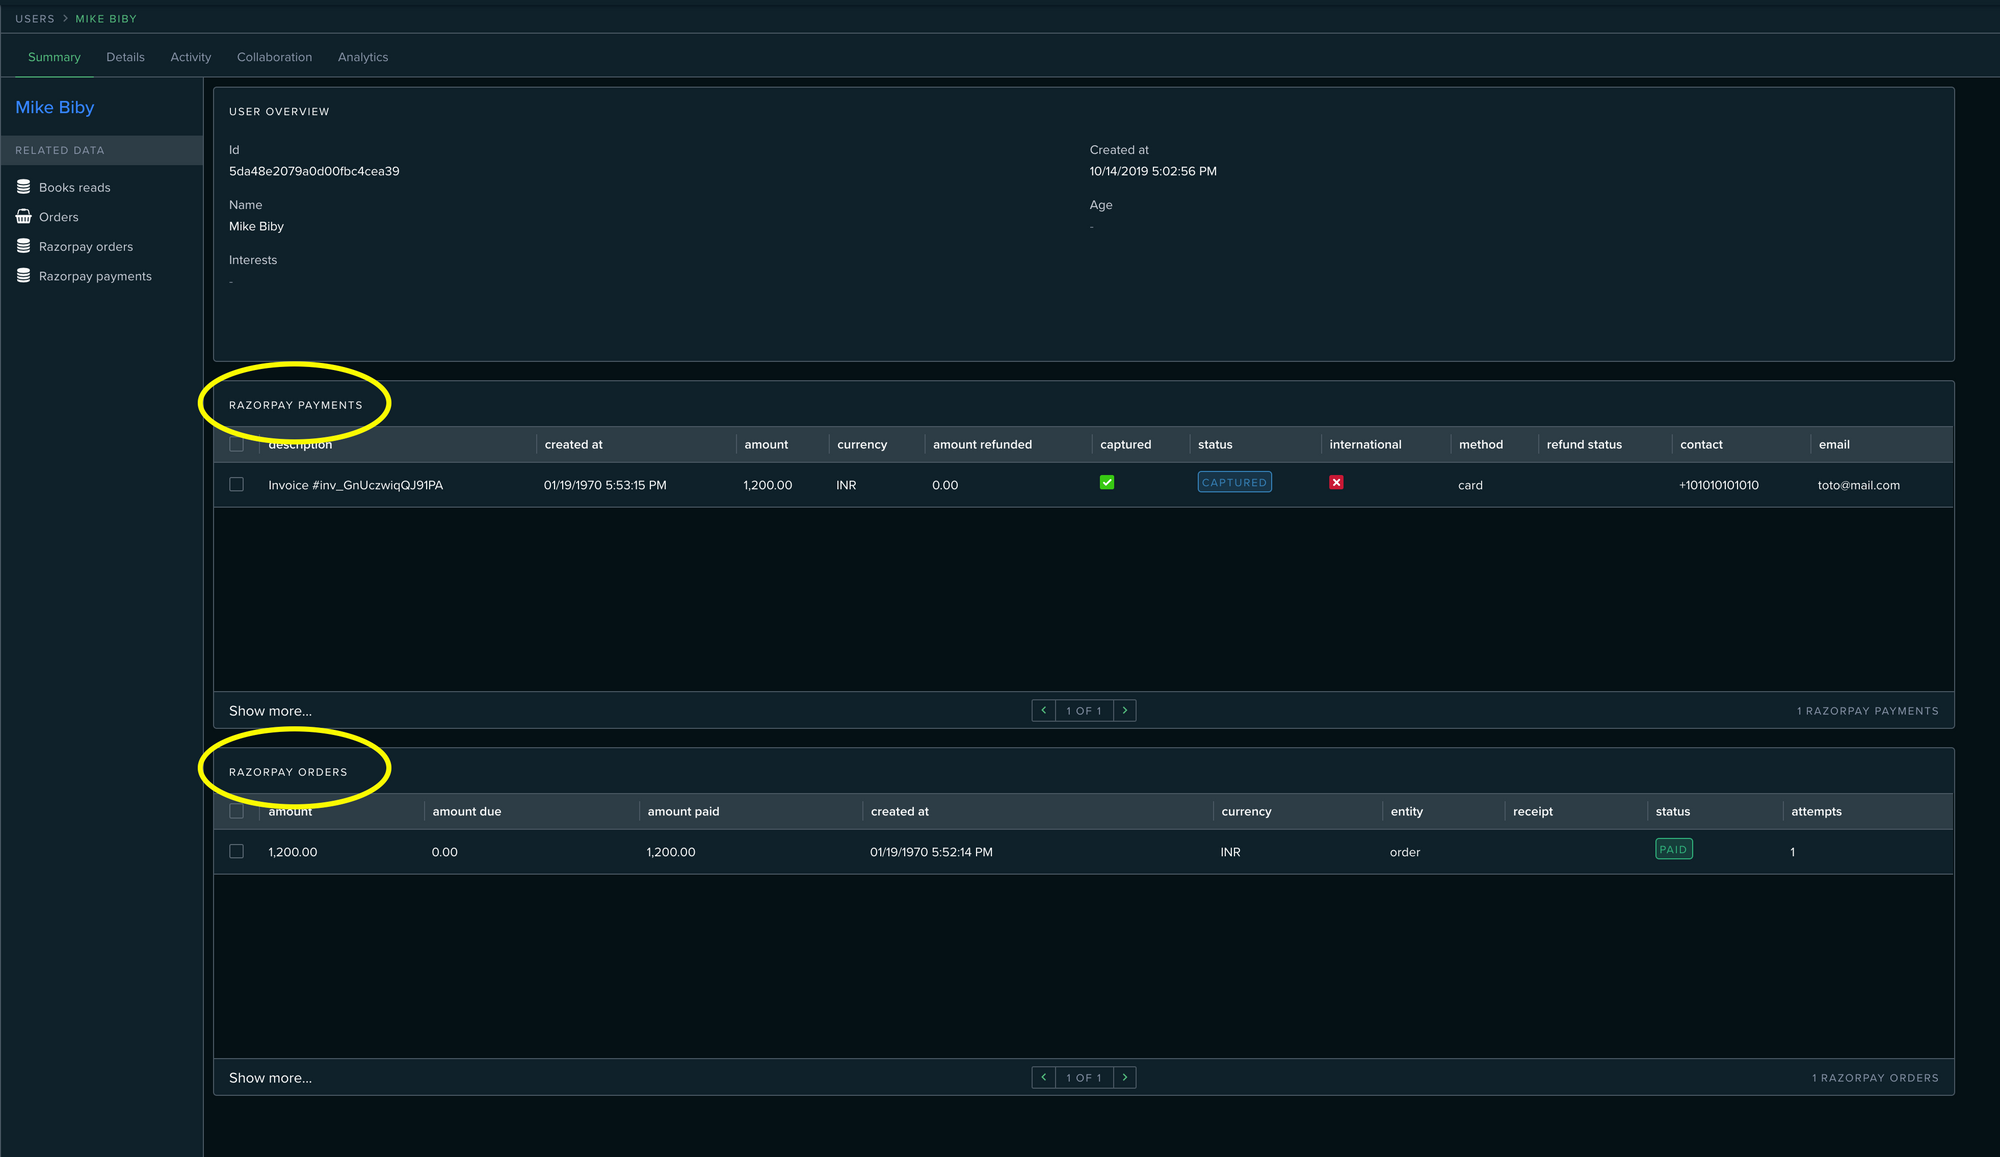Click Show more in Razorpay orders
The image size is (2000, 1157).
270,1078
